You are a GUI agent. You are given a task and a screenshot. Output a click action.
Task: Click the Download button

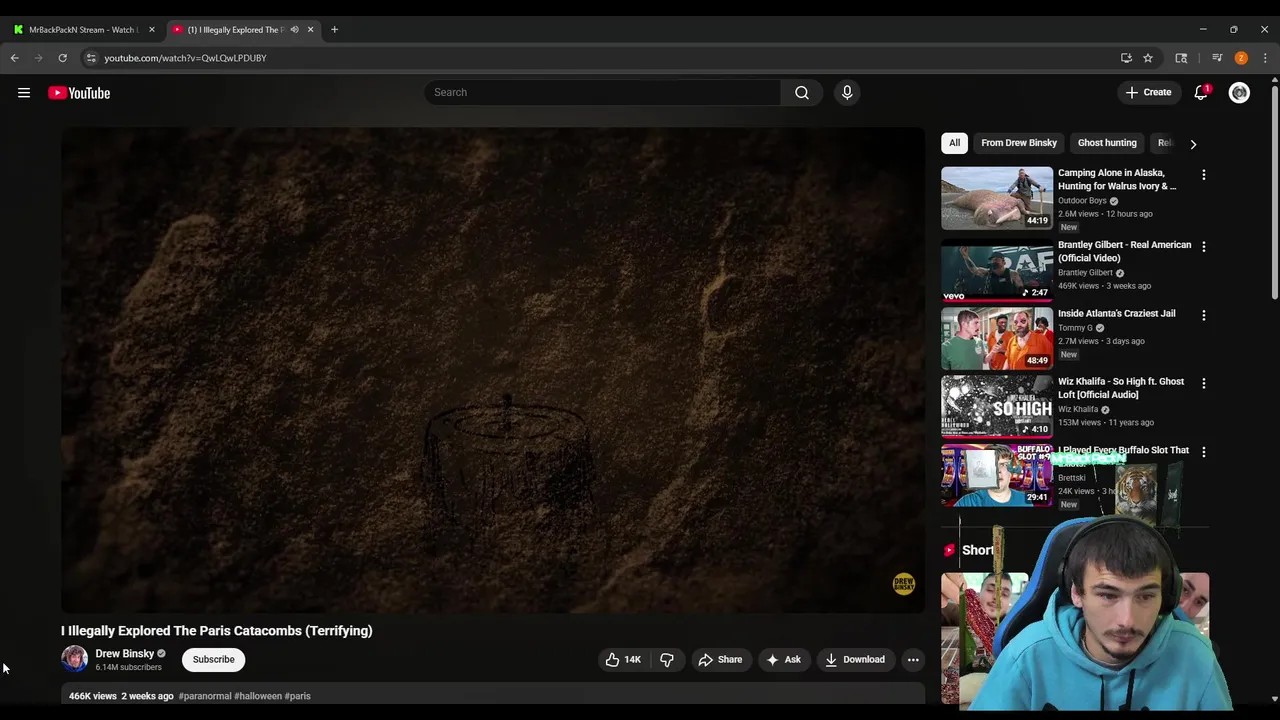click(x=855, y=659)
